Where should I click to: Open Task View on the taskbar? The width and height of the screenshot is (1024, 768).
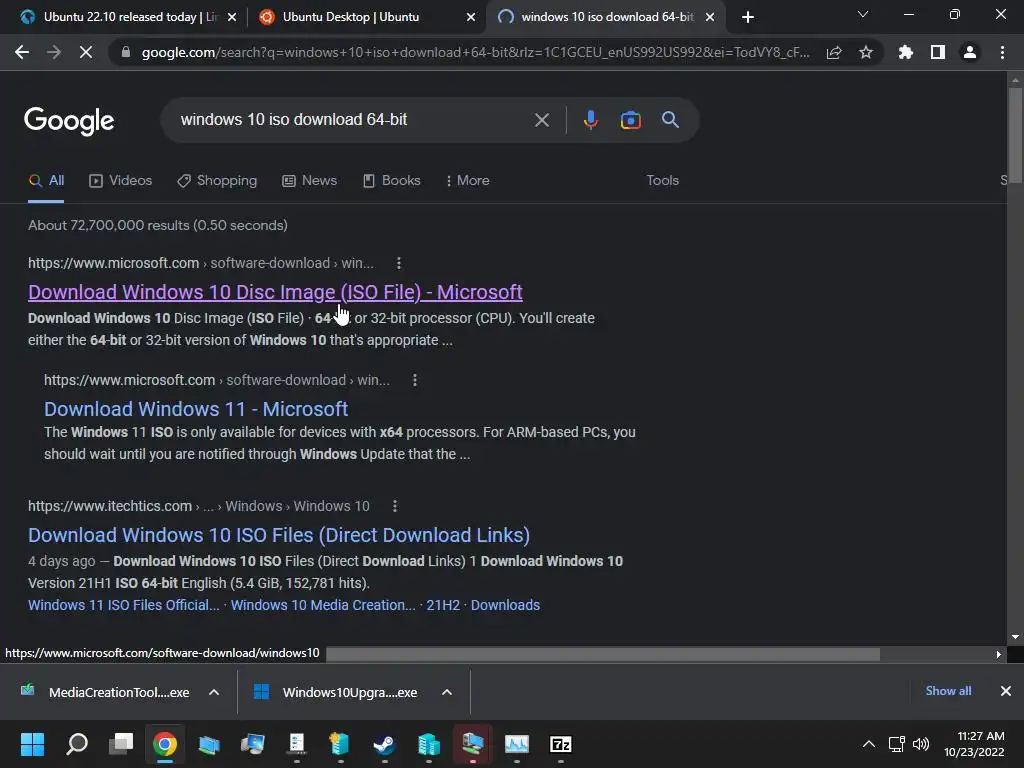[x=121, y=744]
